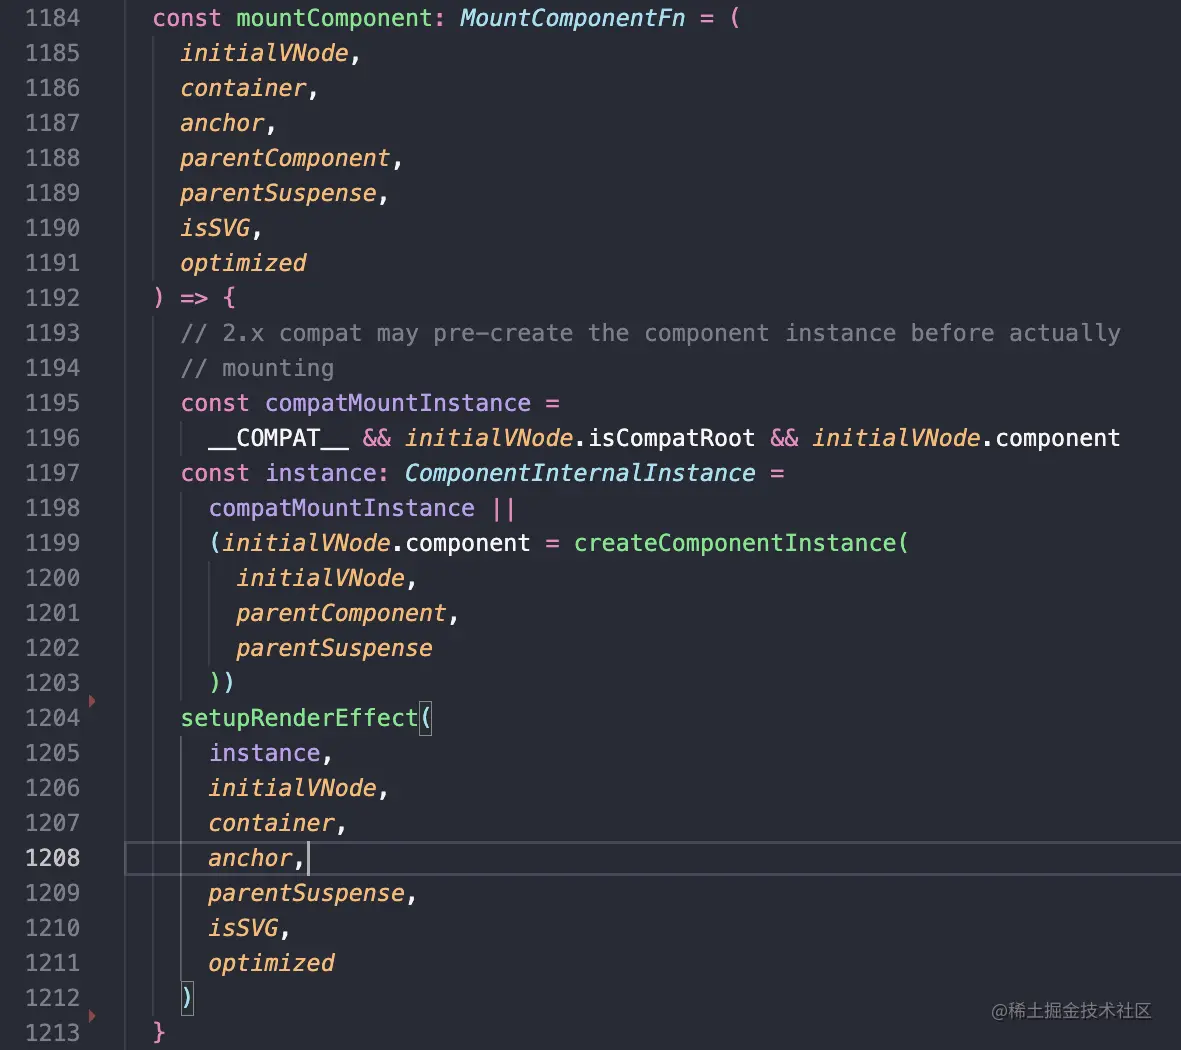This screenshot has height=1050, width=1181.
Task: Click initialVNode argument on line 1206
Action: [293, 788]
